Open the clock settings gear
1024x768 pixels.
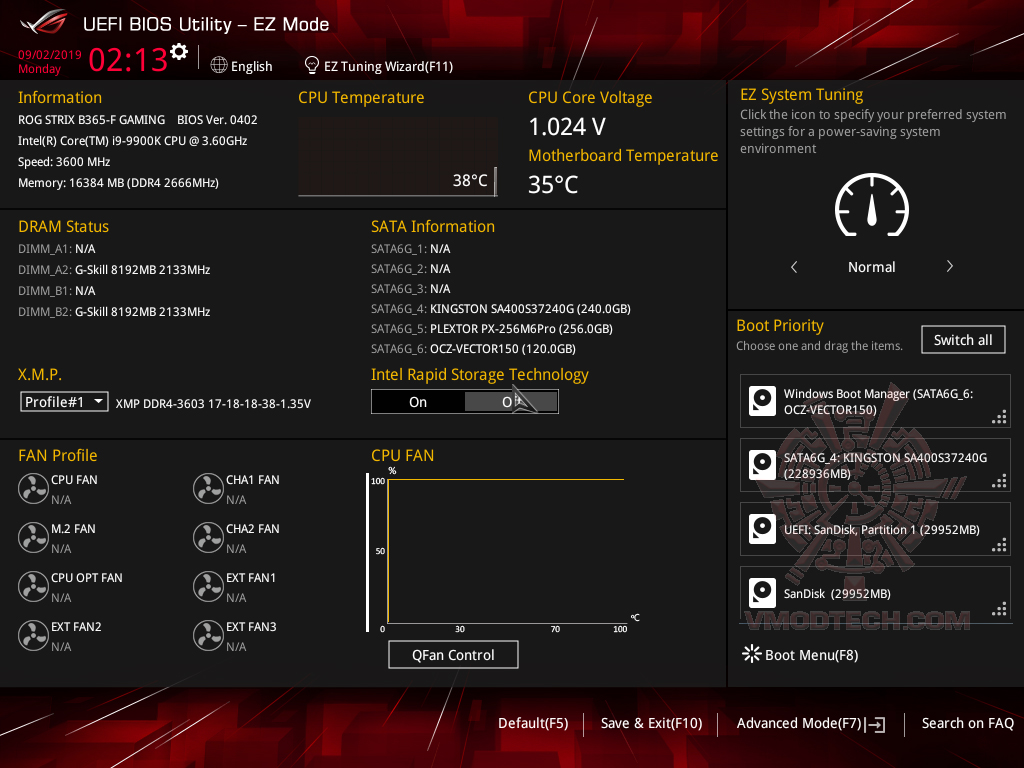click(x=179, y=49)
